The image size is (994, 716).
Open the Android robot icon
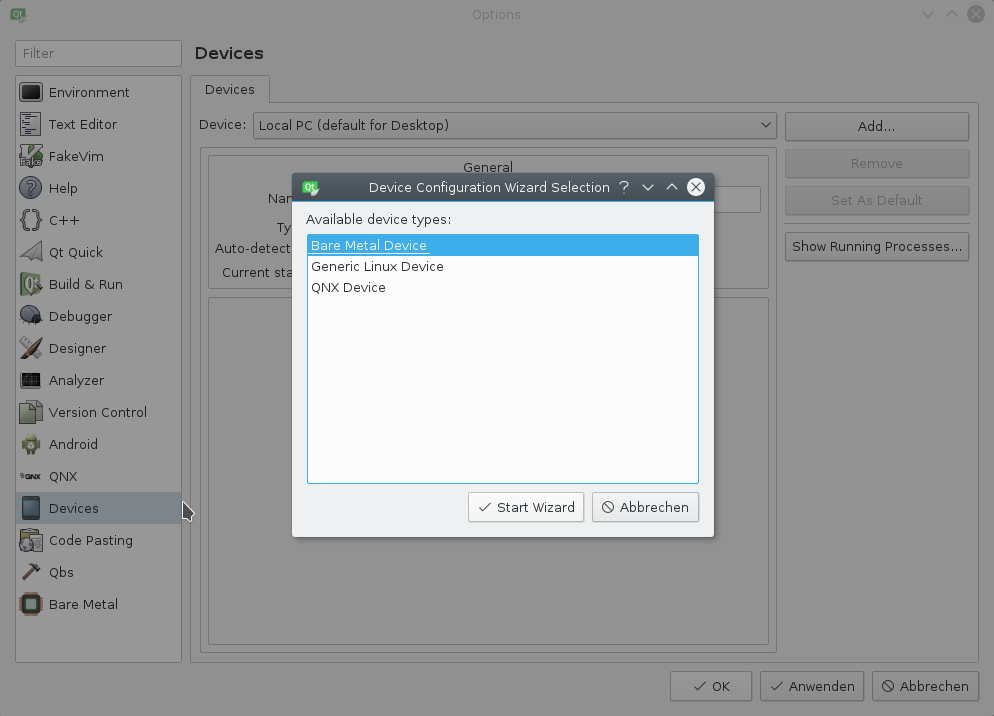tap(30, 444)
